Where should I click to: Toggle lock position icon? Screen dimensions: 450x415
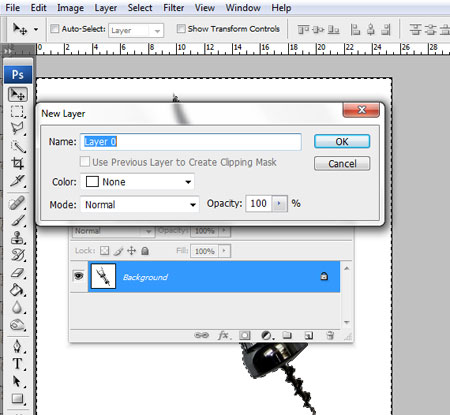[x=132, y=250]
